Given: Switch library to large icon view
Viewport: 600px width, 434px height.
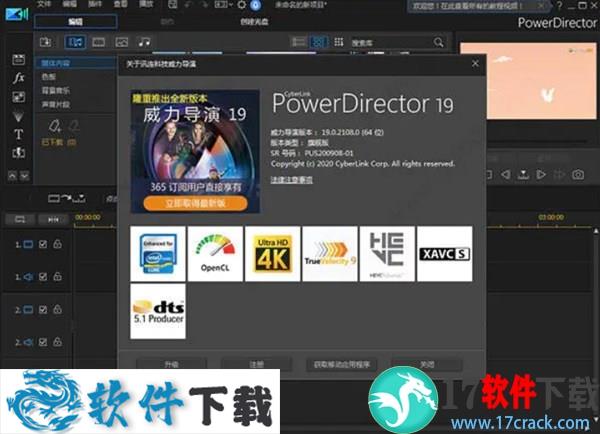Looking at the screenshot, I should tap(318, 42).
